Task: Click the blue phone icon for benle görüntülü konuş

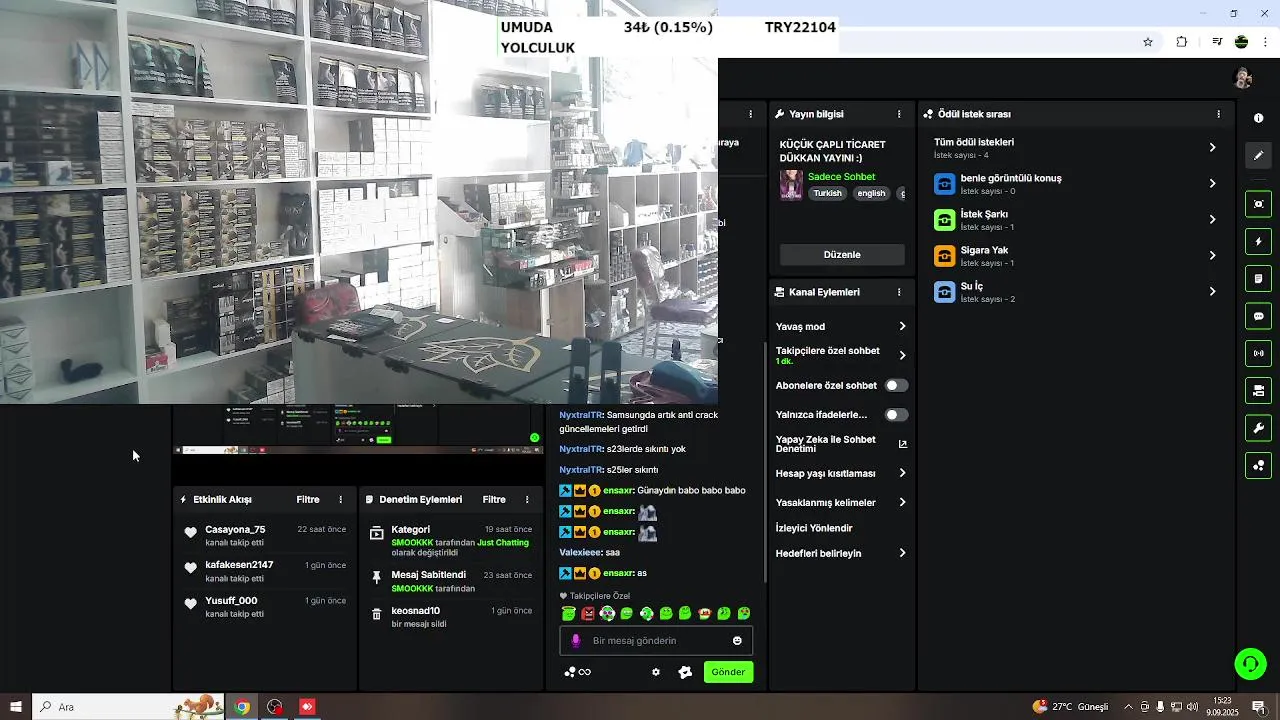Action: click(944, 184)
